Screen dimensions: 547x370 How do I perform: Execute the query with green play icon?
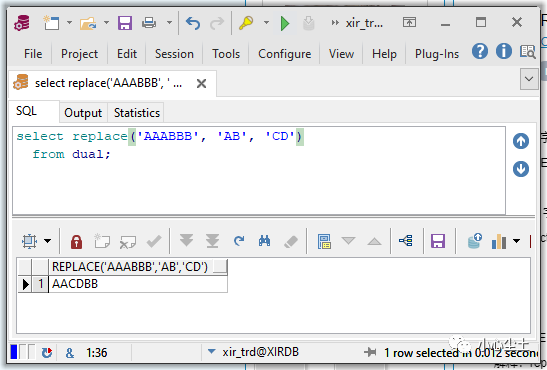(x=285, y=23)
